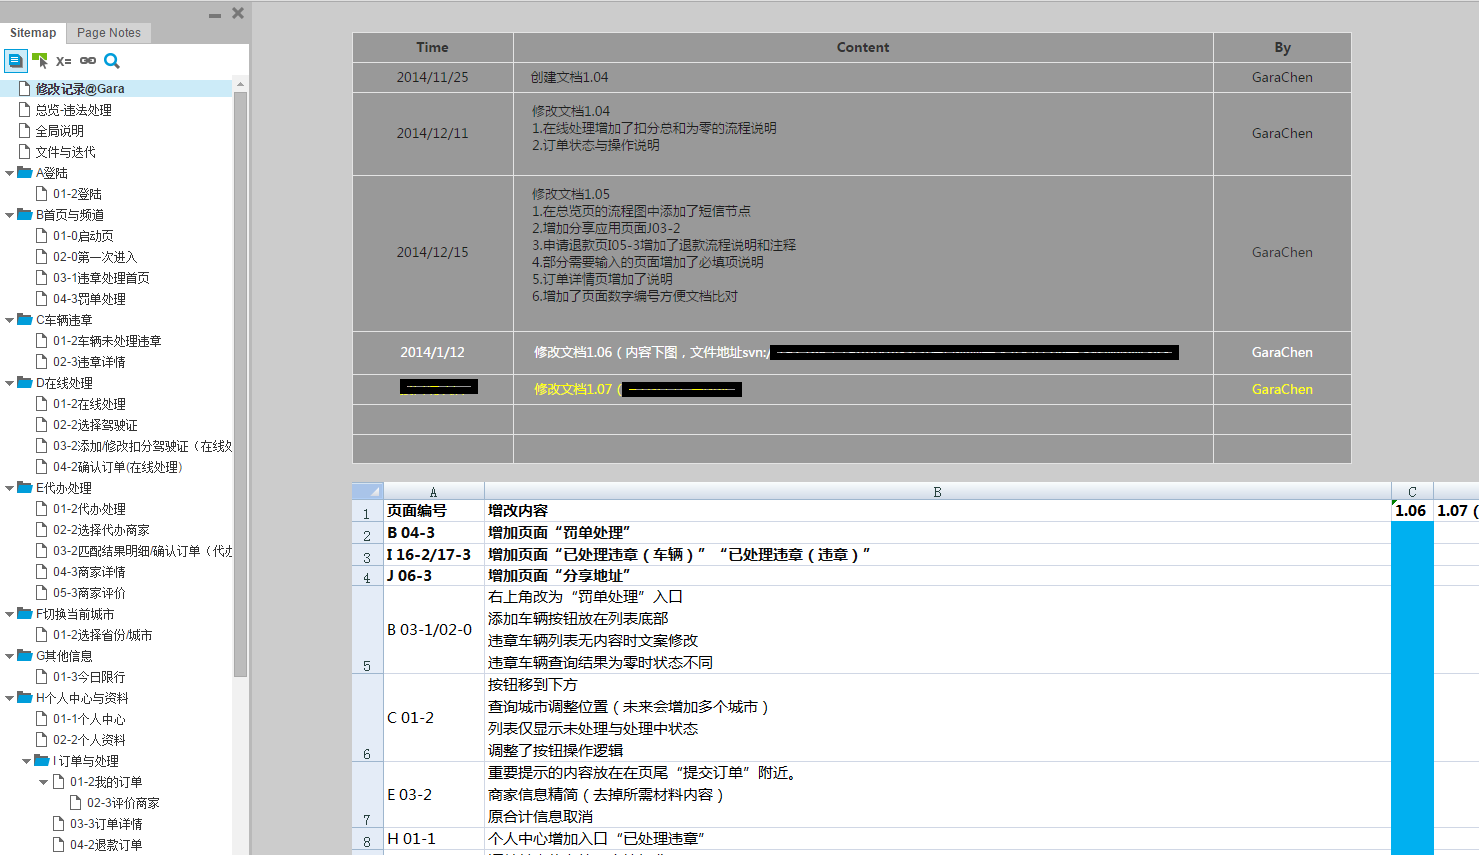Open the 01-2车辆未处理违章 page
1479x855 pixels.
point(107,341)
